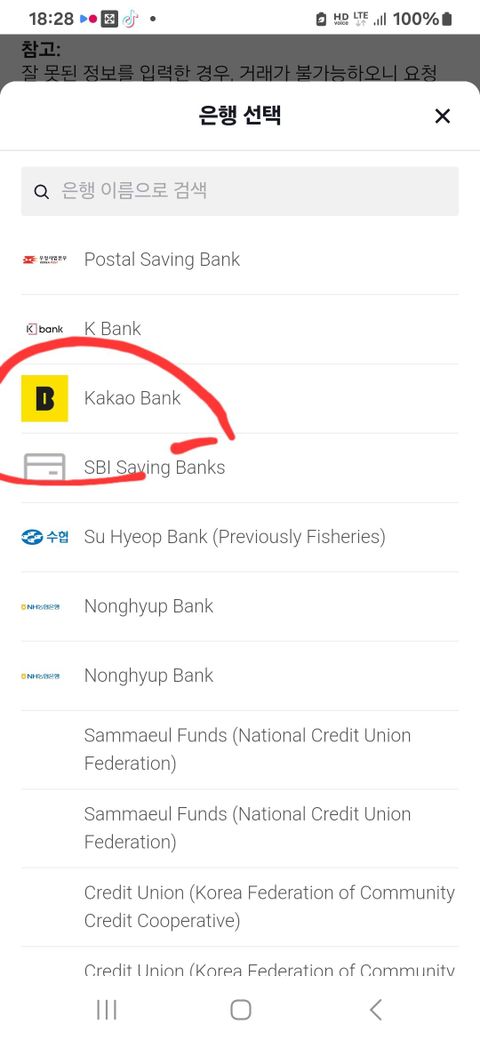This screenshot has width=480, height=1040.
Task: Select Kakao Bank from the list
Action: (239, 399)
